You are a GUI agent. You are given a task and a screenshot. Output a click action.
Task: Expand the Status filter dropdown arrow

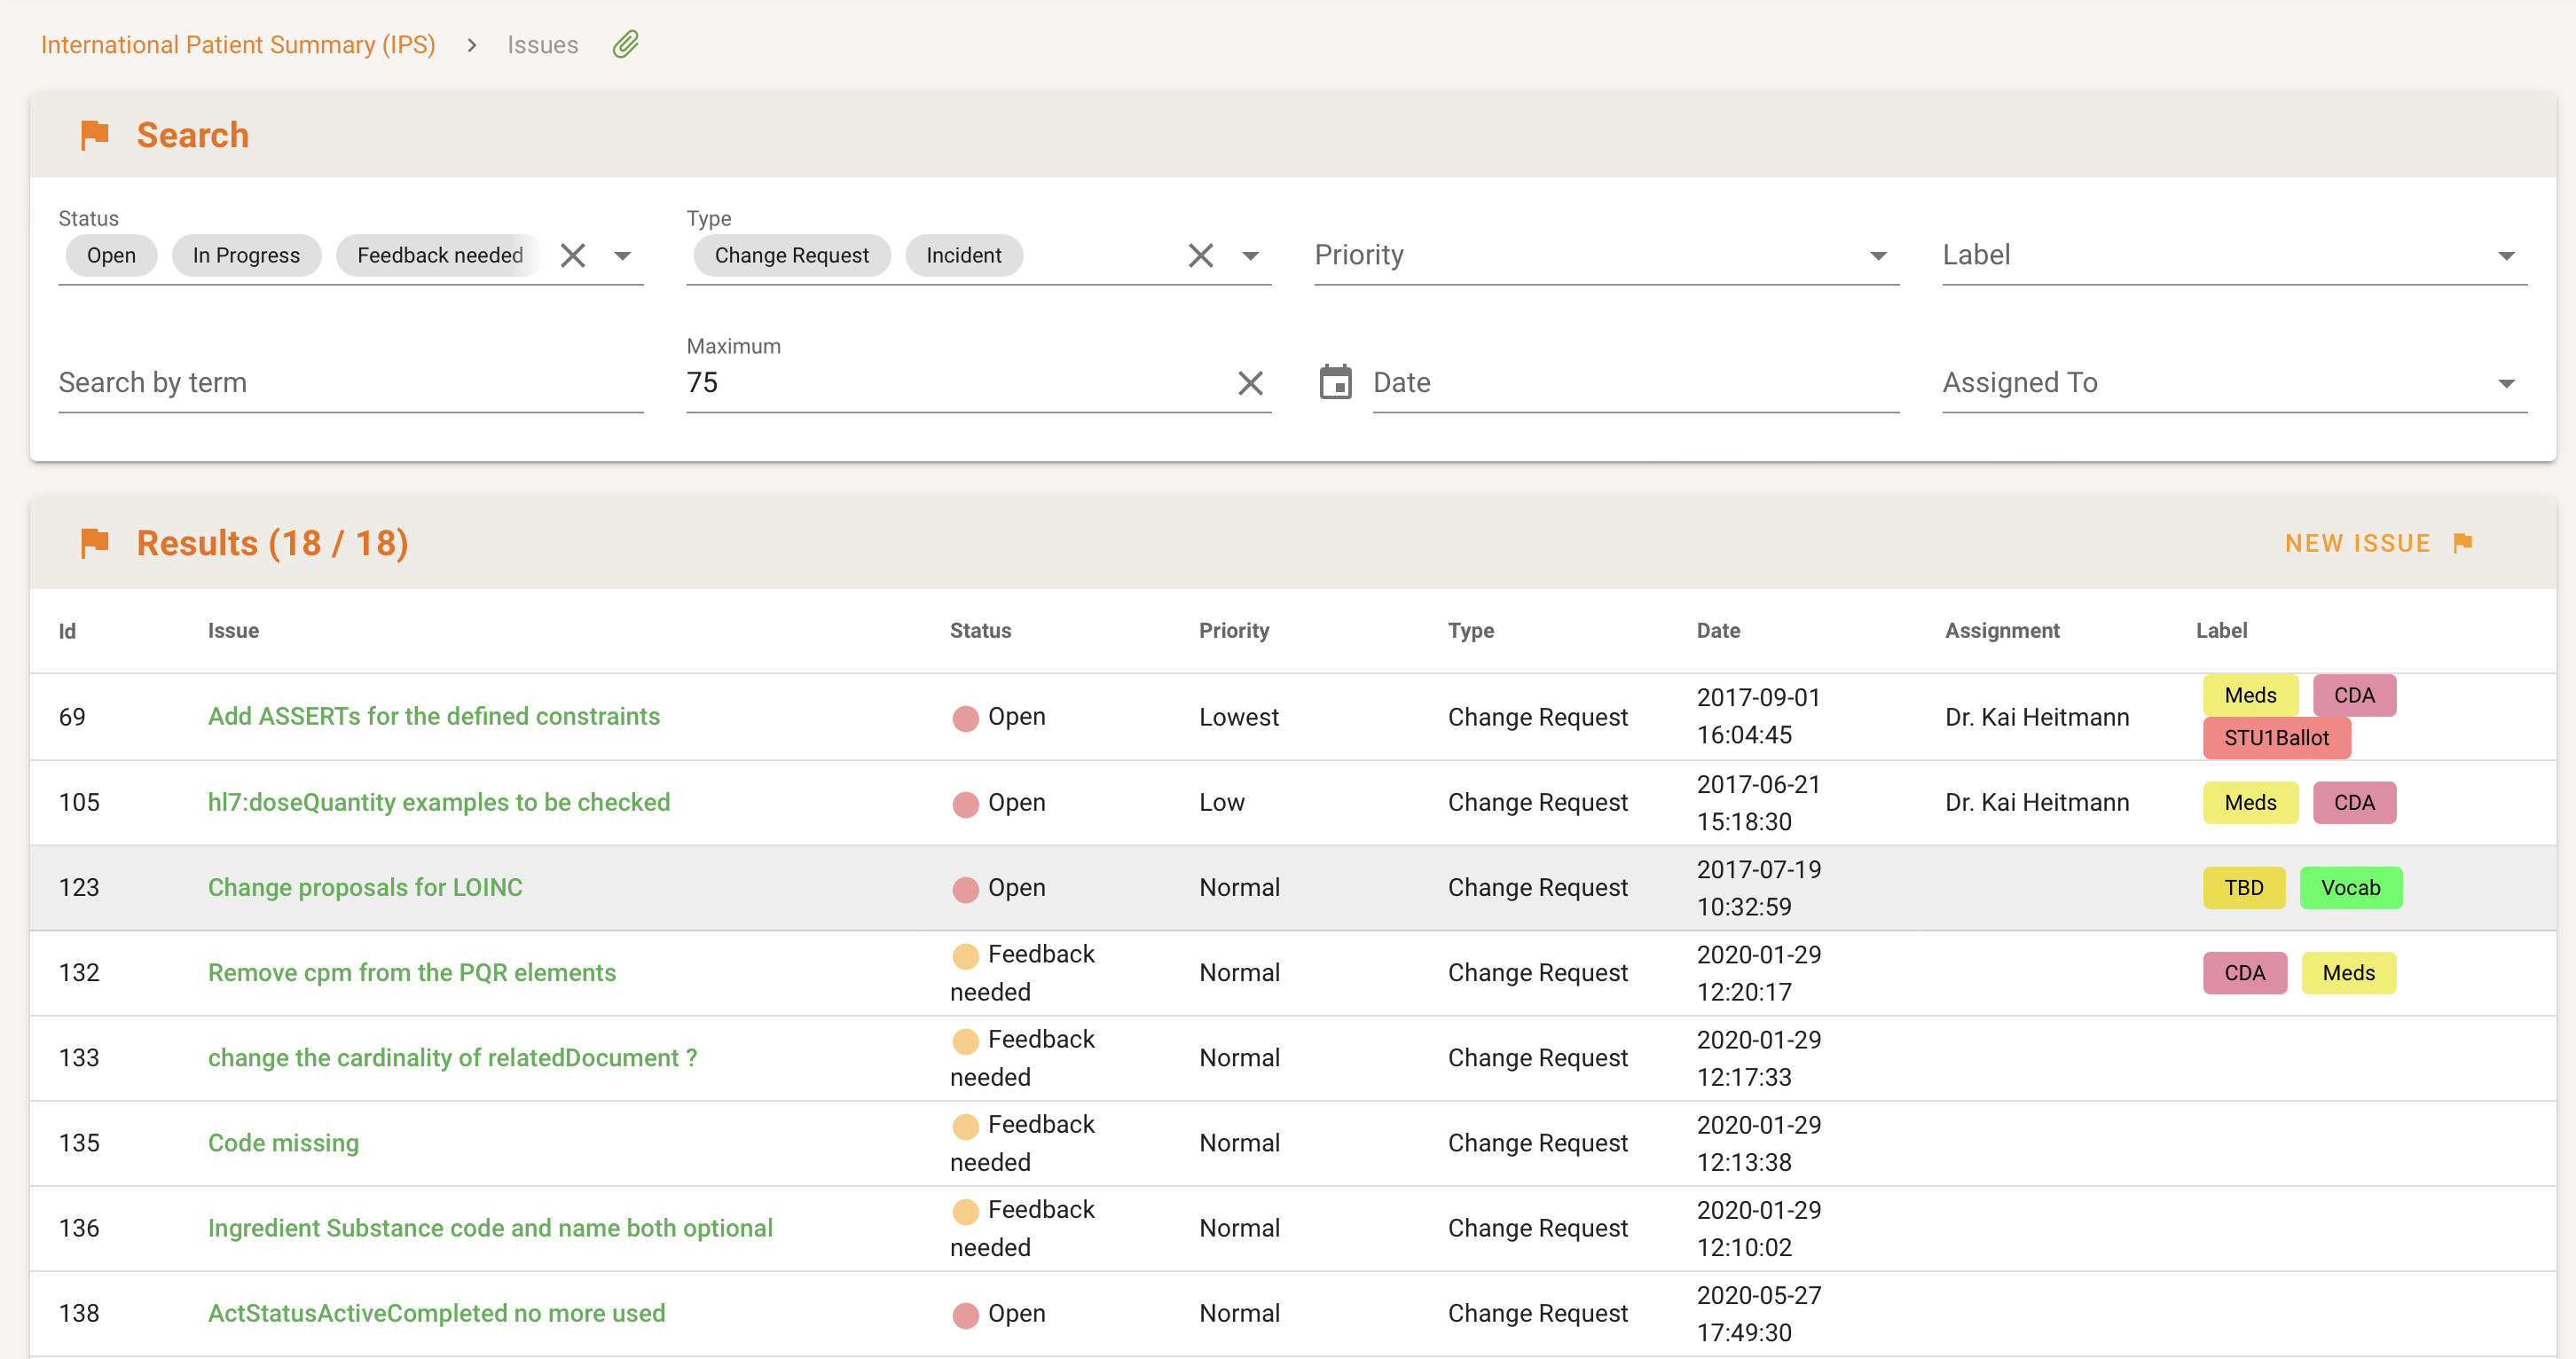pos(622,256)
